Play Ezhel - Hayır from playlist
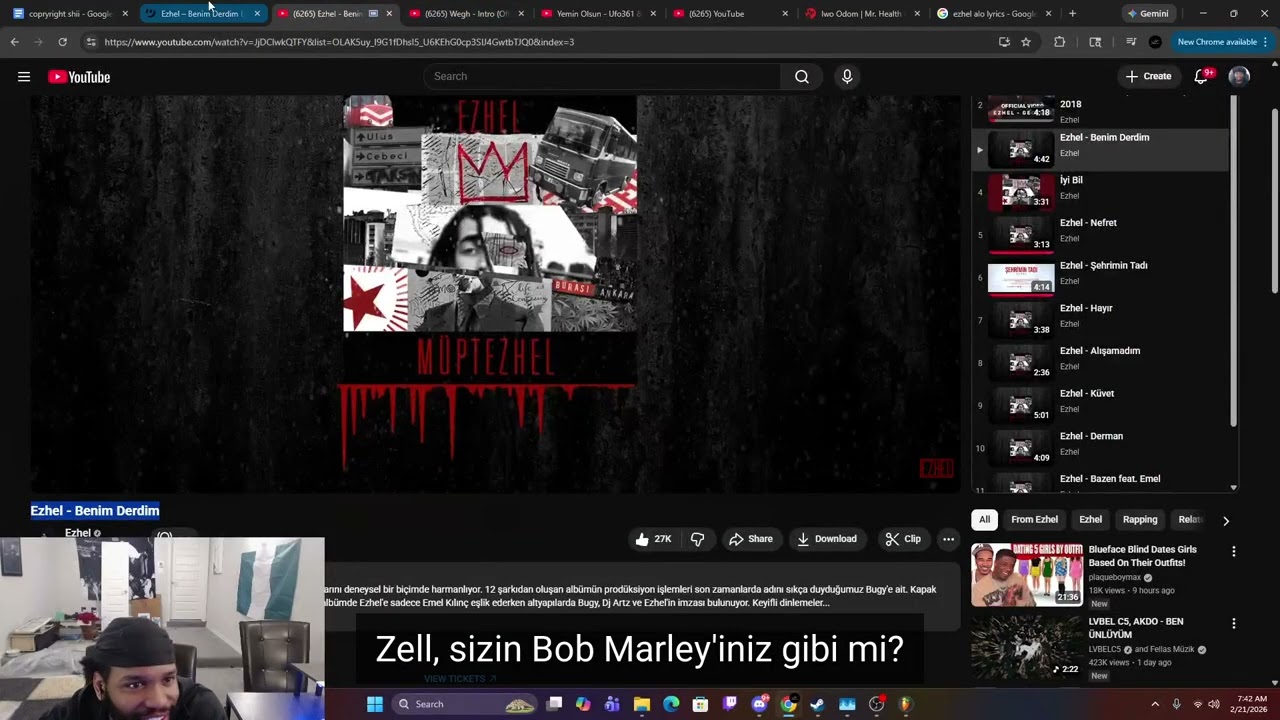This screenshot has height=720, width=1280. tap(1100, 320)
